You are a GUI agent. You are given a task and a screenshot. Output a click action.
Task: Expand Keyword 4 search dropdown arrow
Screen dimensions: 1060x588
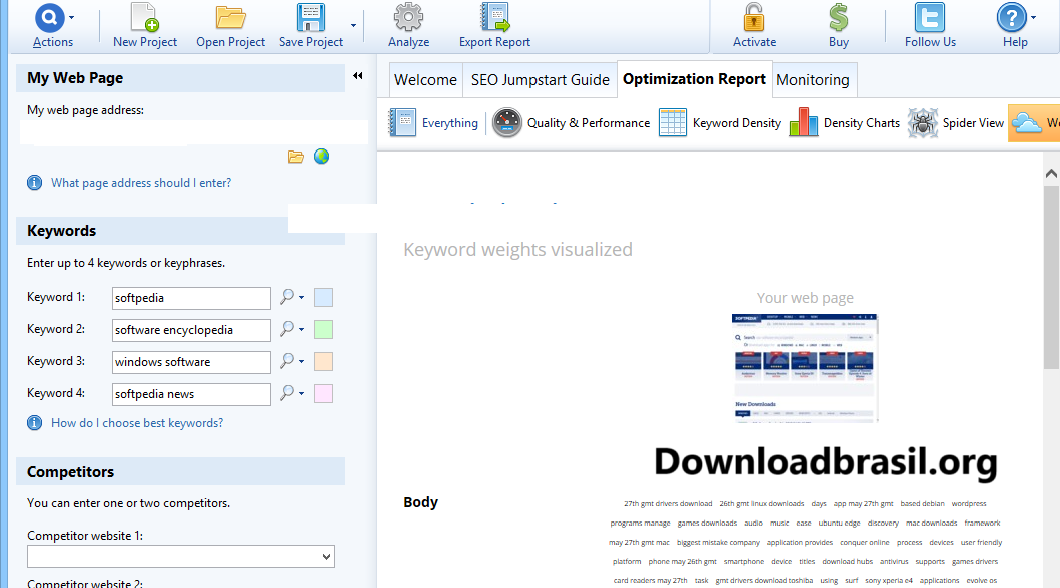(x=302, y=393)
